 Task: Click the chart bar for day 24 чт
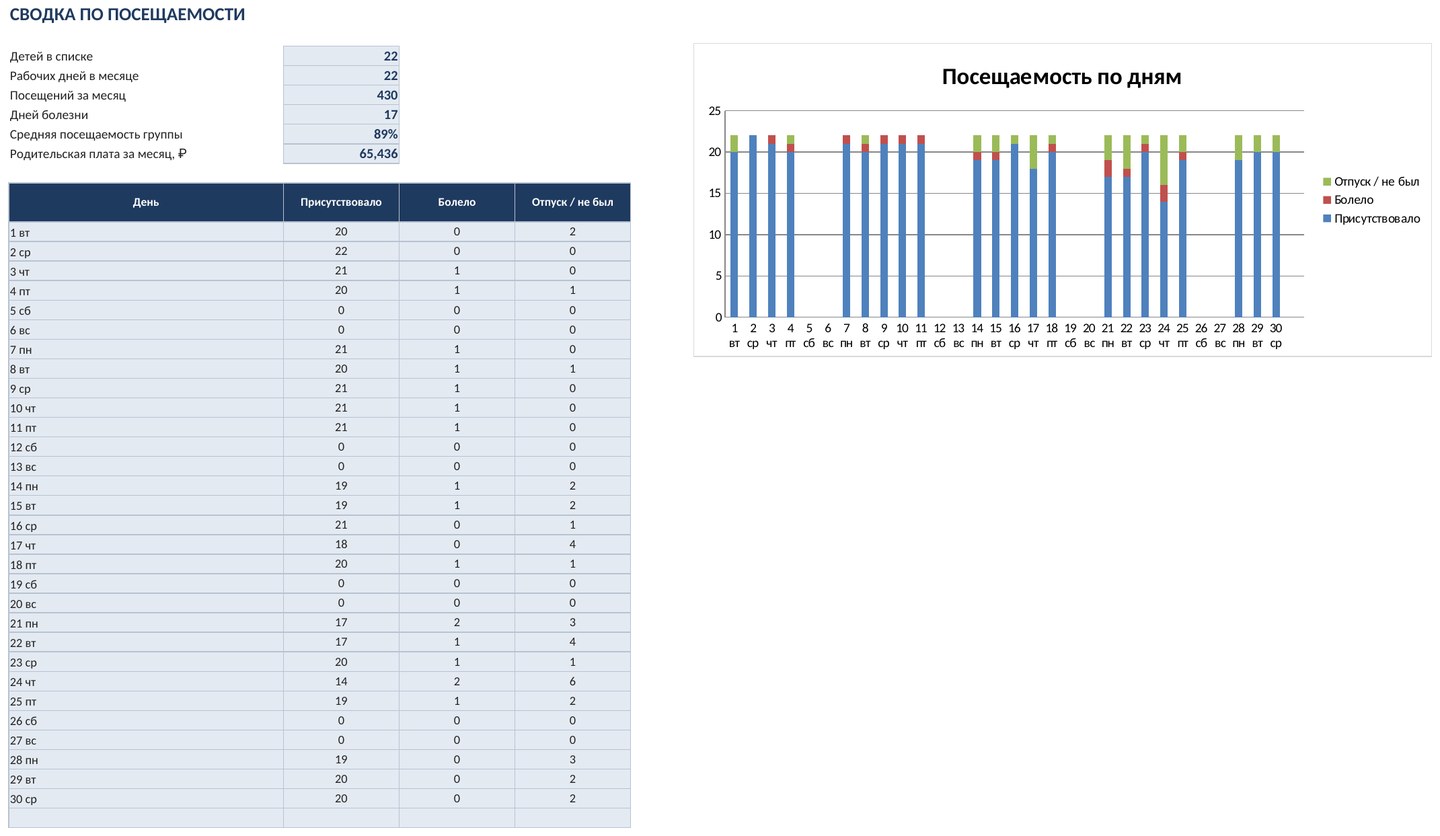pos(1164,226)
